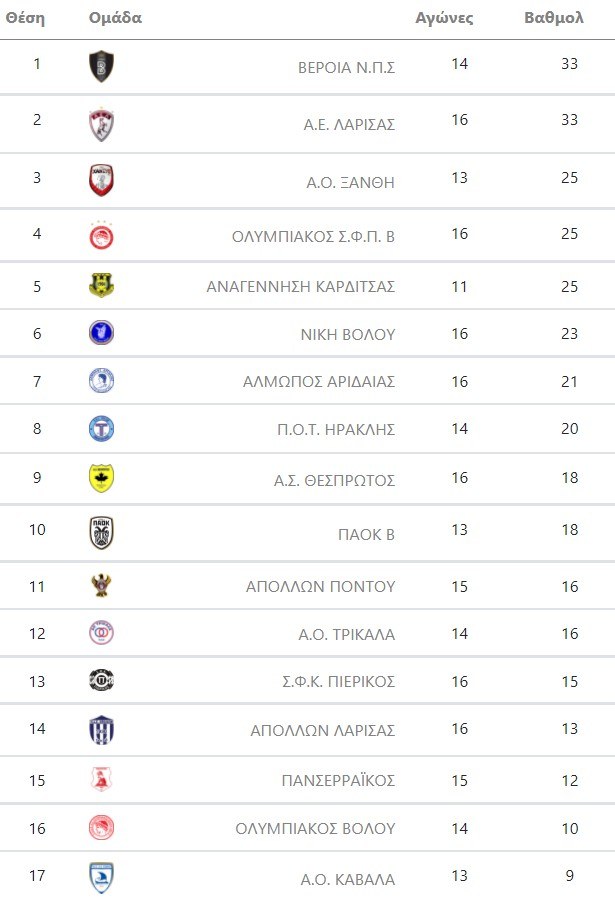Click the Βαθμολ column header
Image resolution: width=615 pixels, height=904 pixels.
point(553,18)
